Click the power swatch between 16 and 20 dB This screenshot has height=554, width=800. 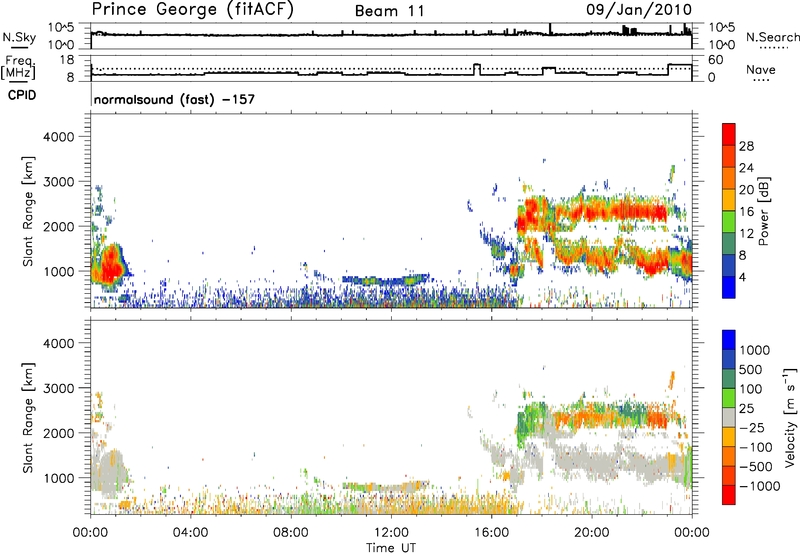click(729, 199)
